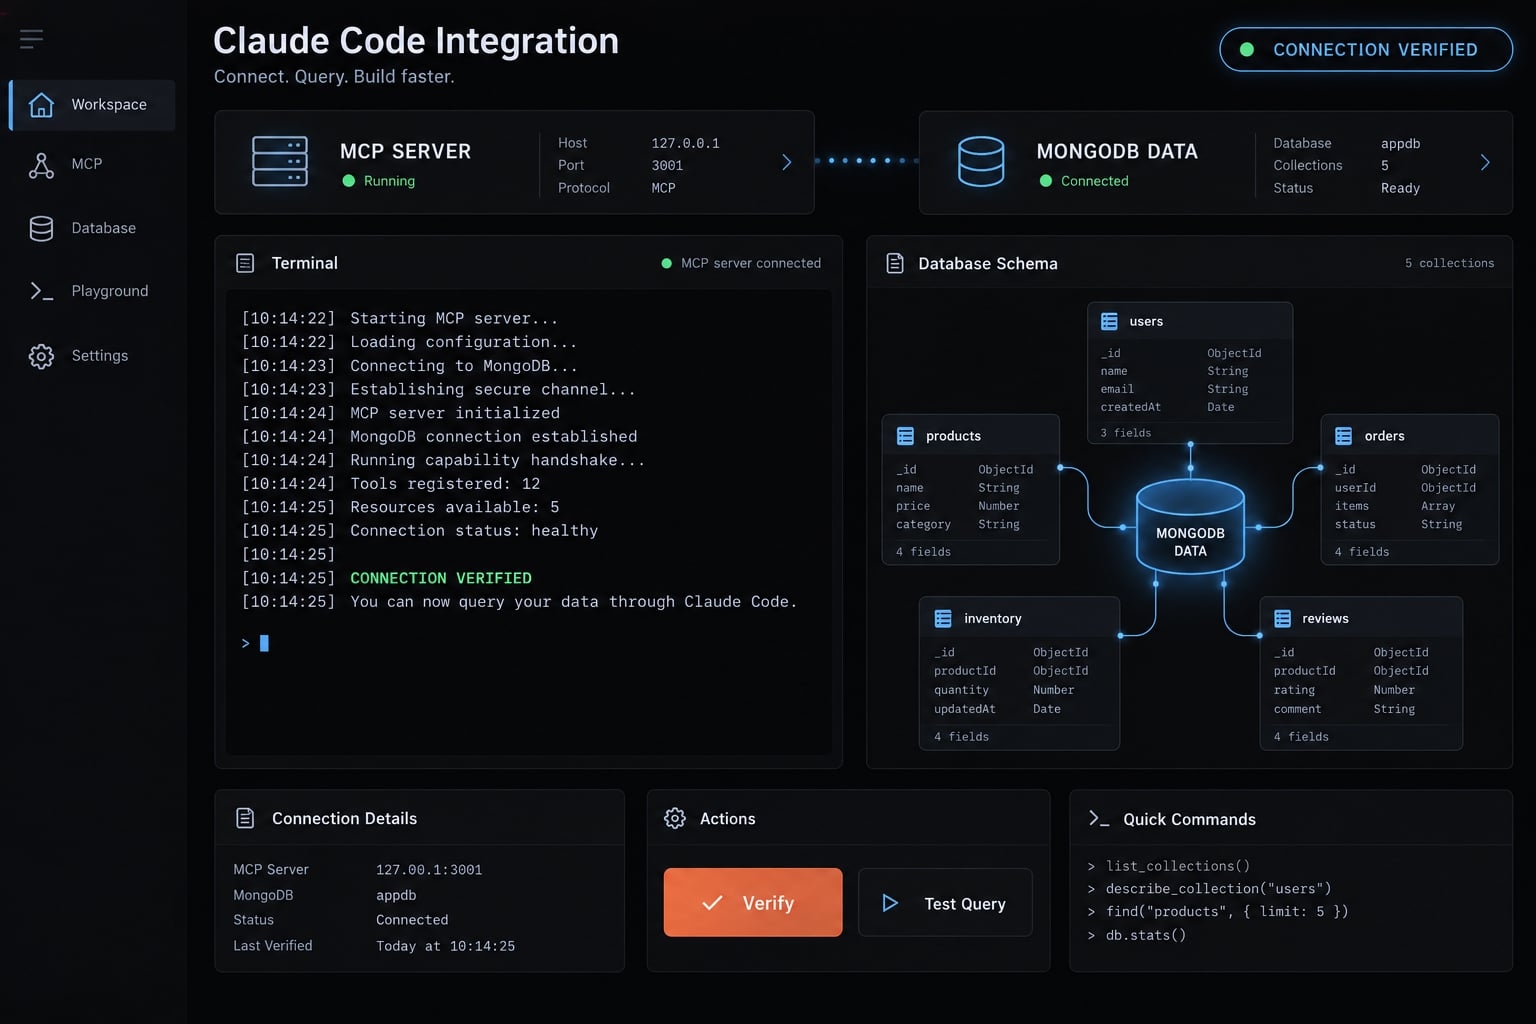Screen dimensions: 1536x1024
Task: Expand the MCP Server card chevron
Action: click(x=787, y=162)
